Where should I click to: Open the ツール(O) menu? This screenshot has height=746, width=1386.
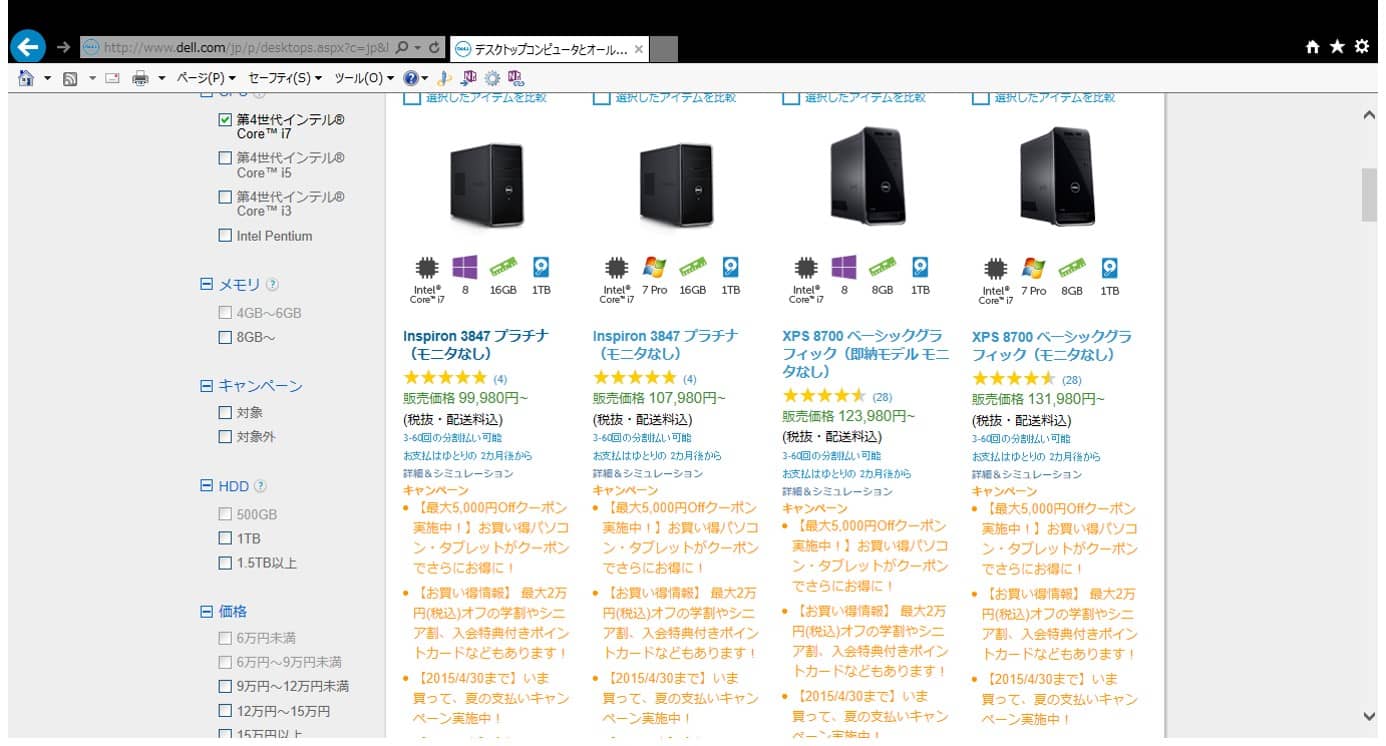click(363, 78)
